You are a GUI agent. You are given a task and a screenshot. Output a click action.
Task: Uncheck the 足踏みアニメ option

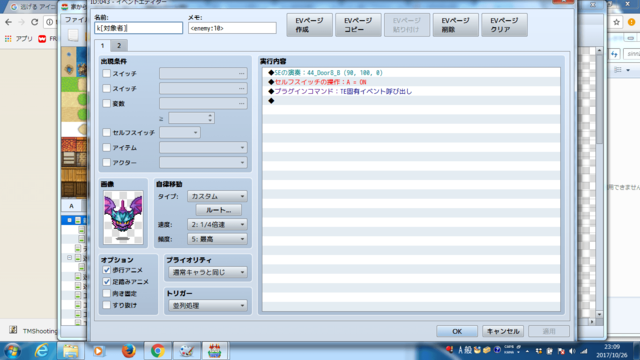click(x=107, y=282)
